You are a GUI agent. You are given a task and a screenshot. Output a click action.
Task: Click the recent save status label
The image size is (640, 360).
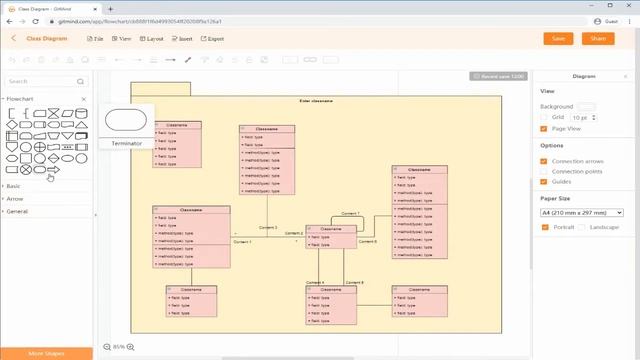pyautogui.click(x=498, y=76)
